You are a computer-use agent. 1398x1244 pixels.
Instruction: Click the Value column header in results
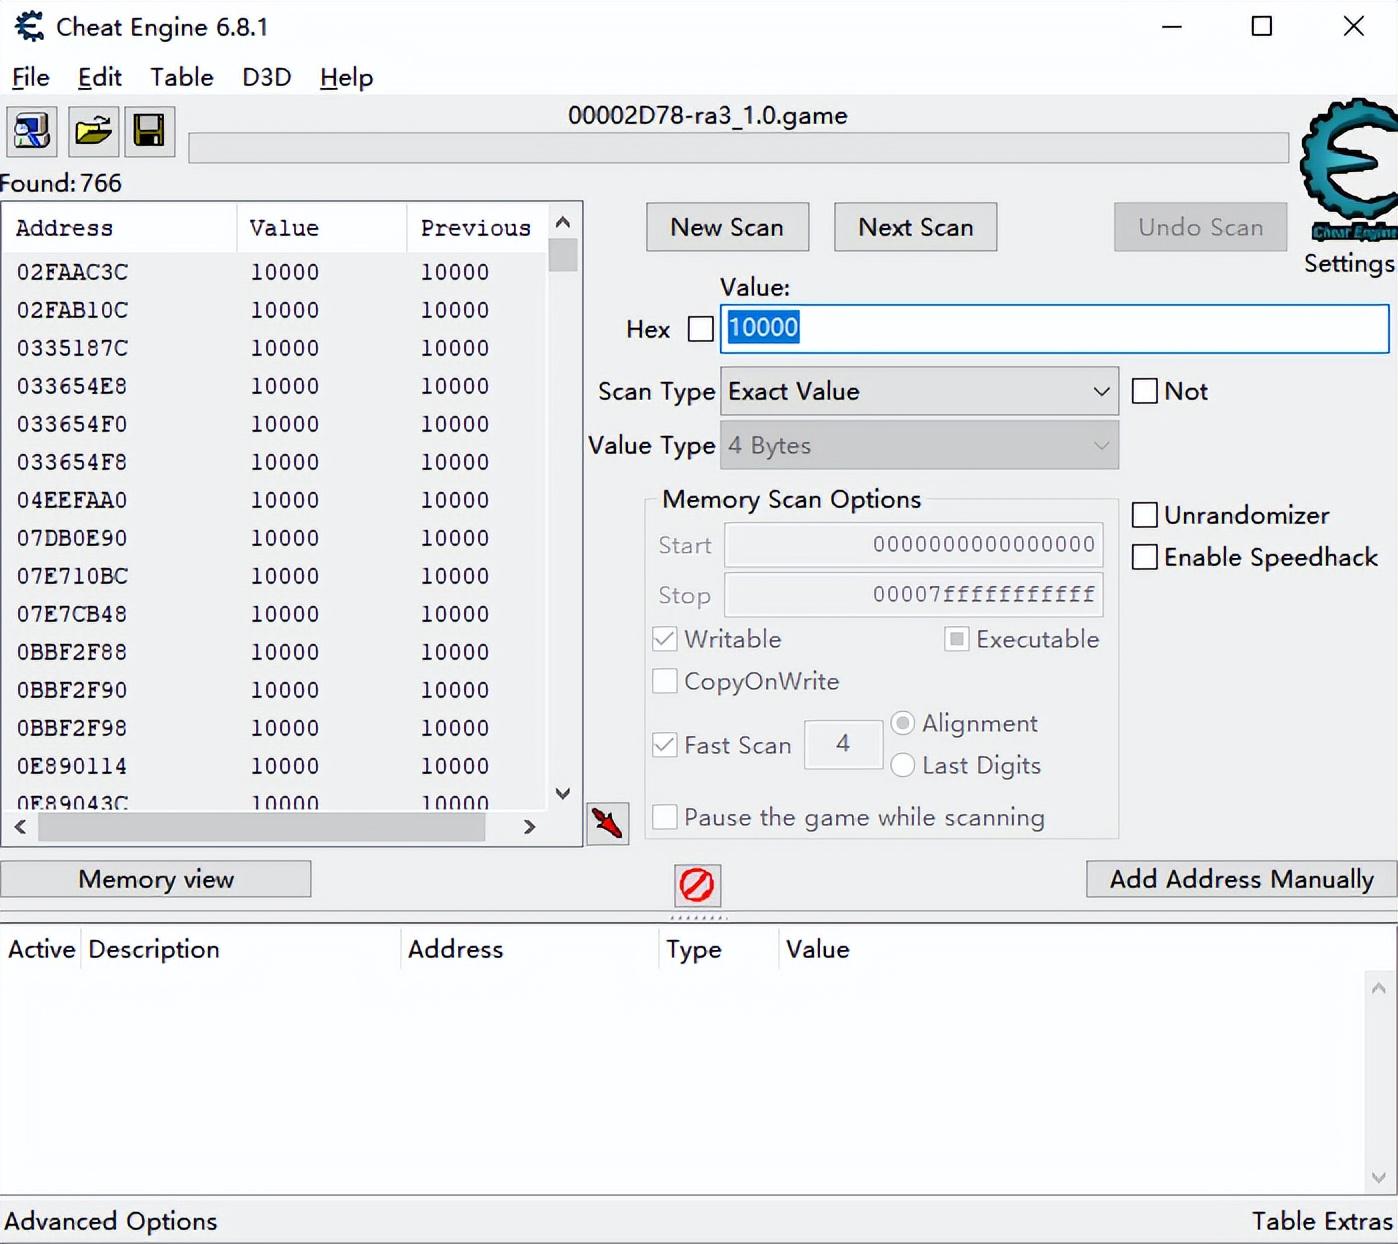322,228
